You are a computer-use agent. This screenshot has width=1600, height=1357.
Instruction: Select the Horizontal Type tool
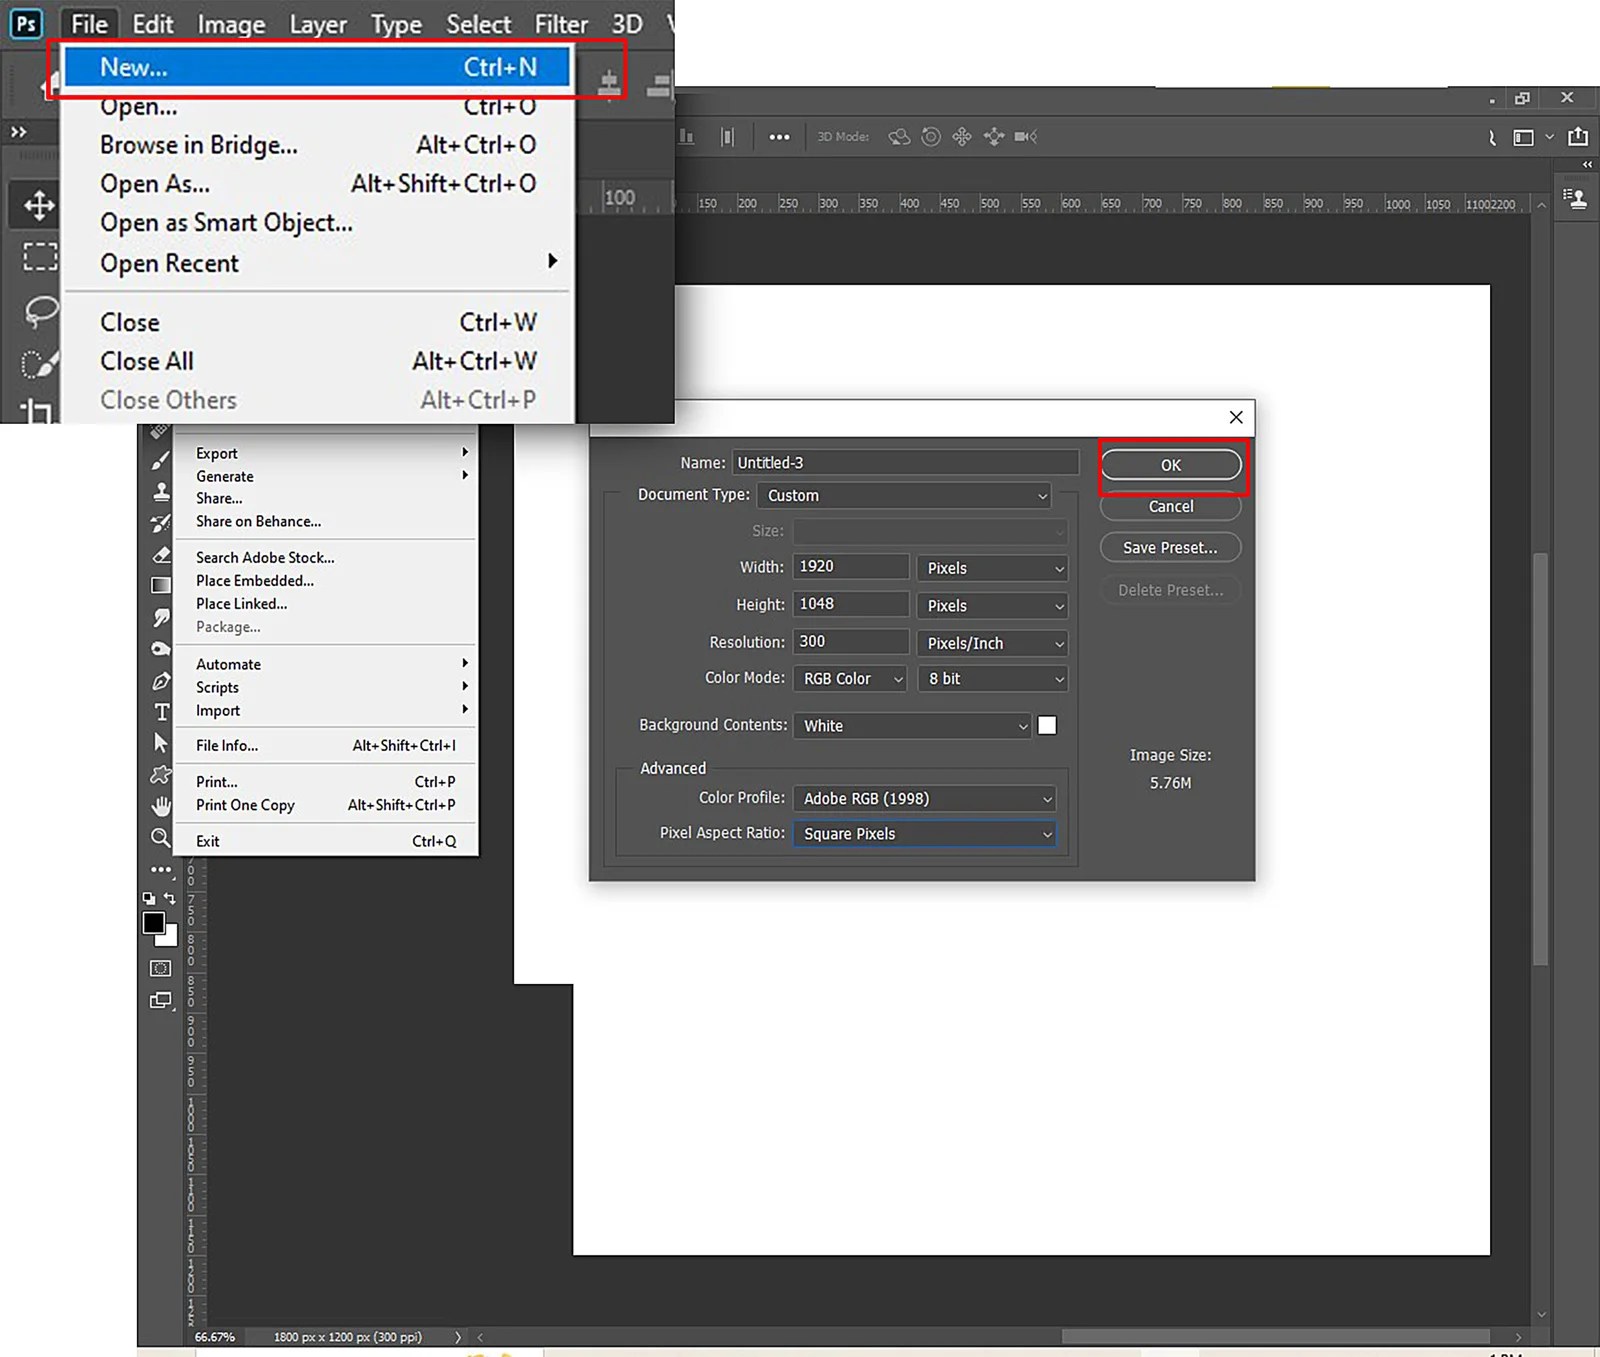pyautogui.click(x=161, y=712)
